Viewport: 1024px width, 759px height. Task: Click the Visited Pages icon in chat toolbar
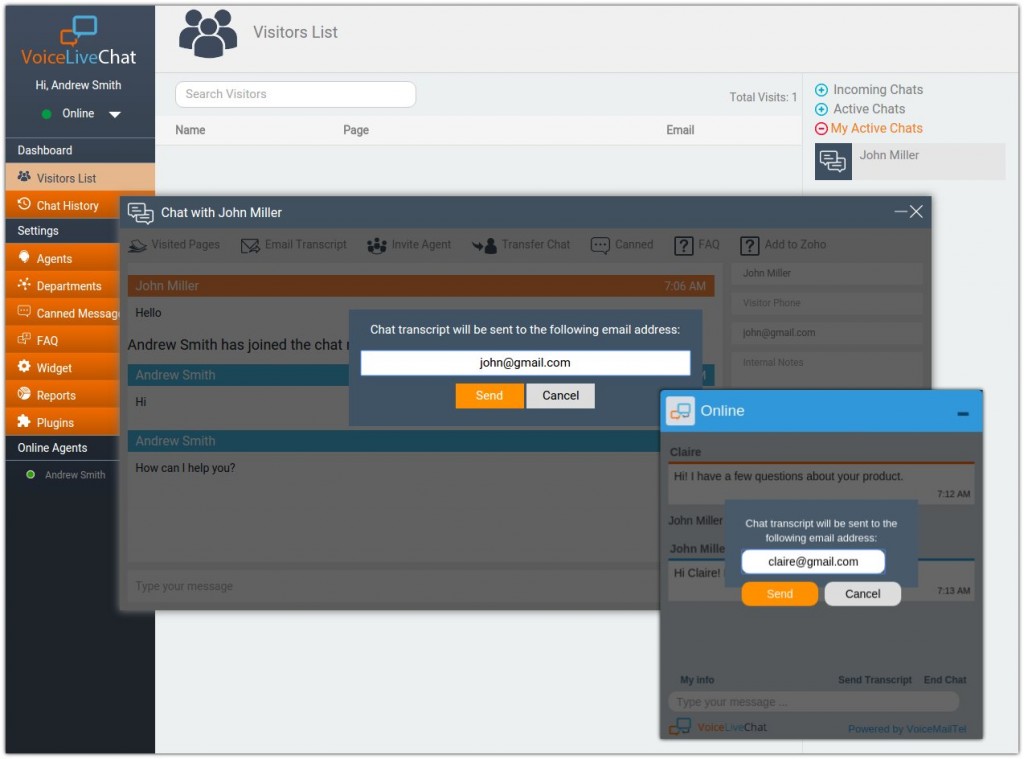point(138,245)
